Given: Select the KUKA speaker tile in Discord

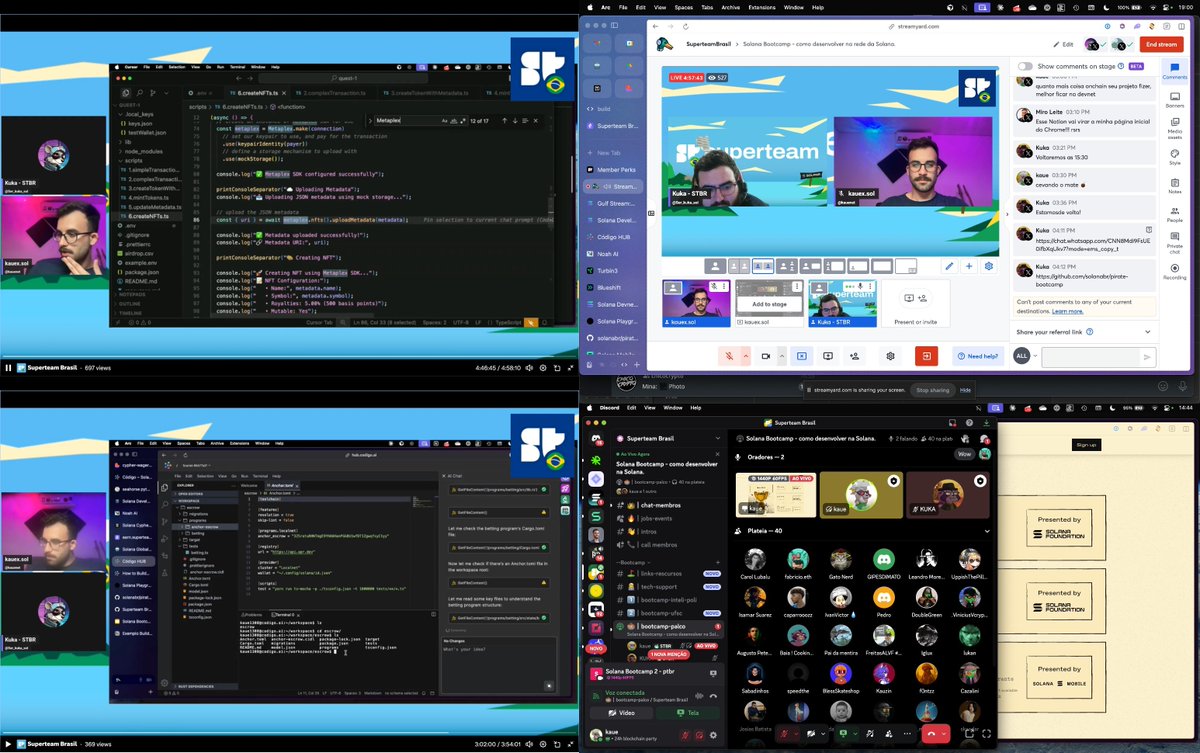Looking at the screenshot, I should tap(946, 496).
